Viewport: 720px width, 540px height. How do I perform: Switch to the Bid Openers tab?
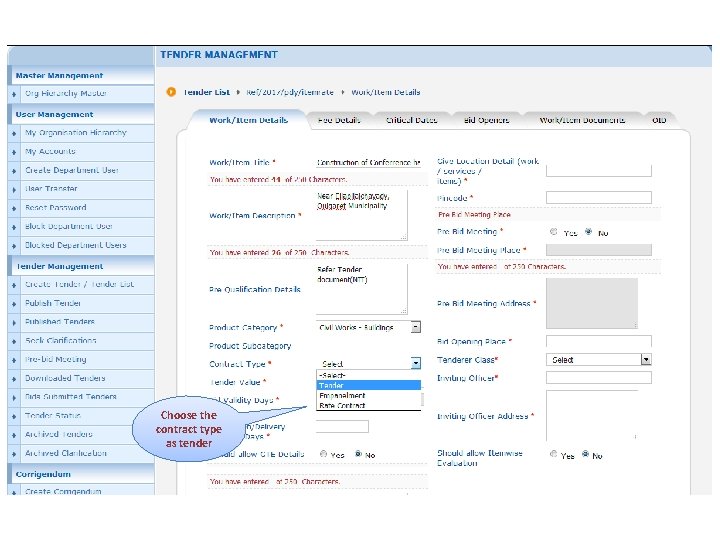[x=486, y=120]
